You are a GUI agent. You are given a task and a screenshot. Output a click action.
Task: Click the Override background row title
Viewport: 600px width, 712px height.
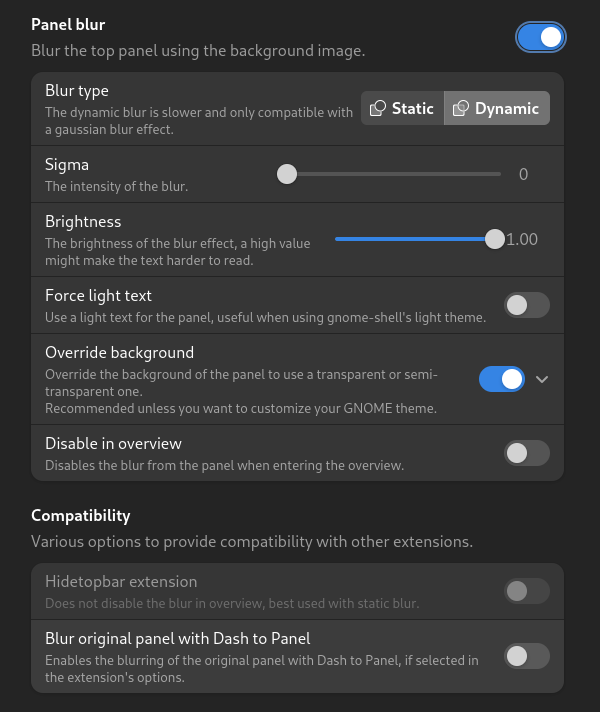tap(119, 353)
